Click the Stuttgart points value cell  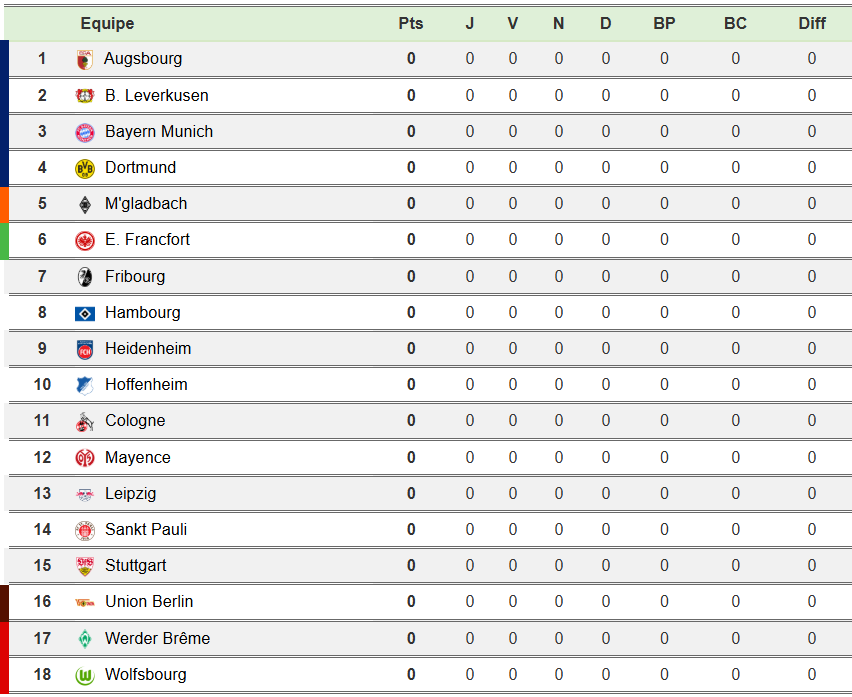pos(411,566)
